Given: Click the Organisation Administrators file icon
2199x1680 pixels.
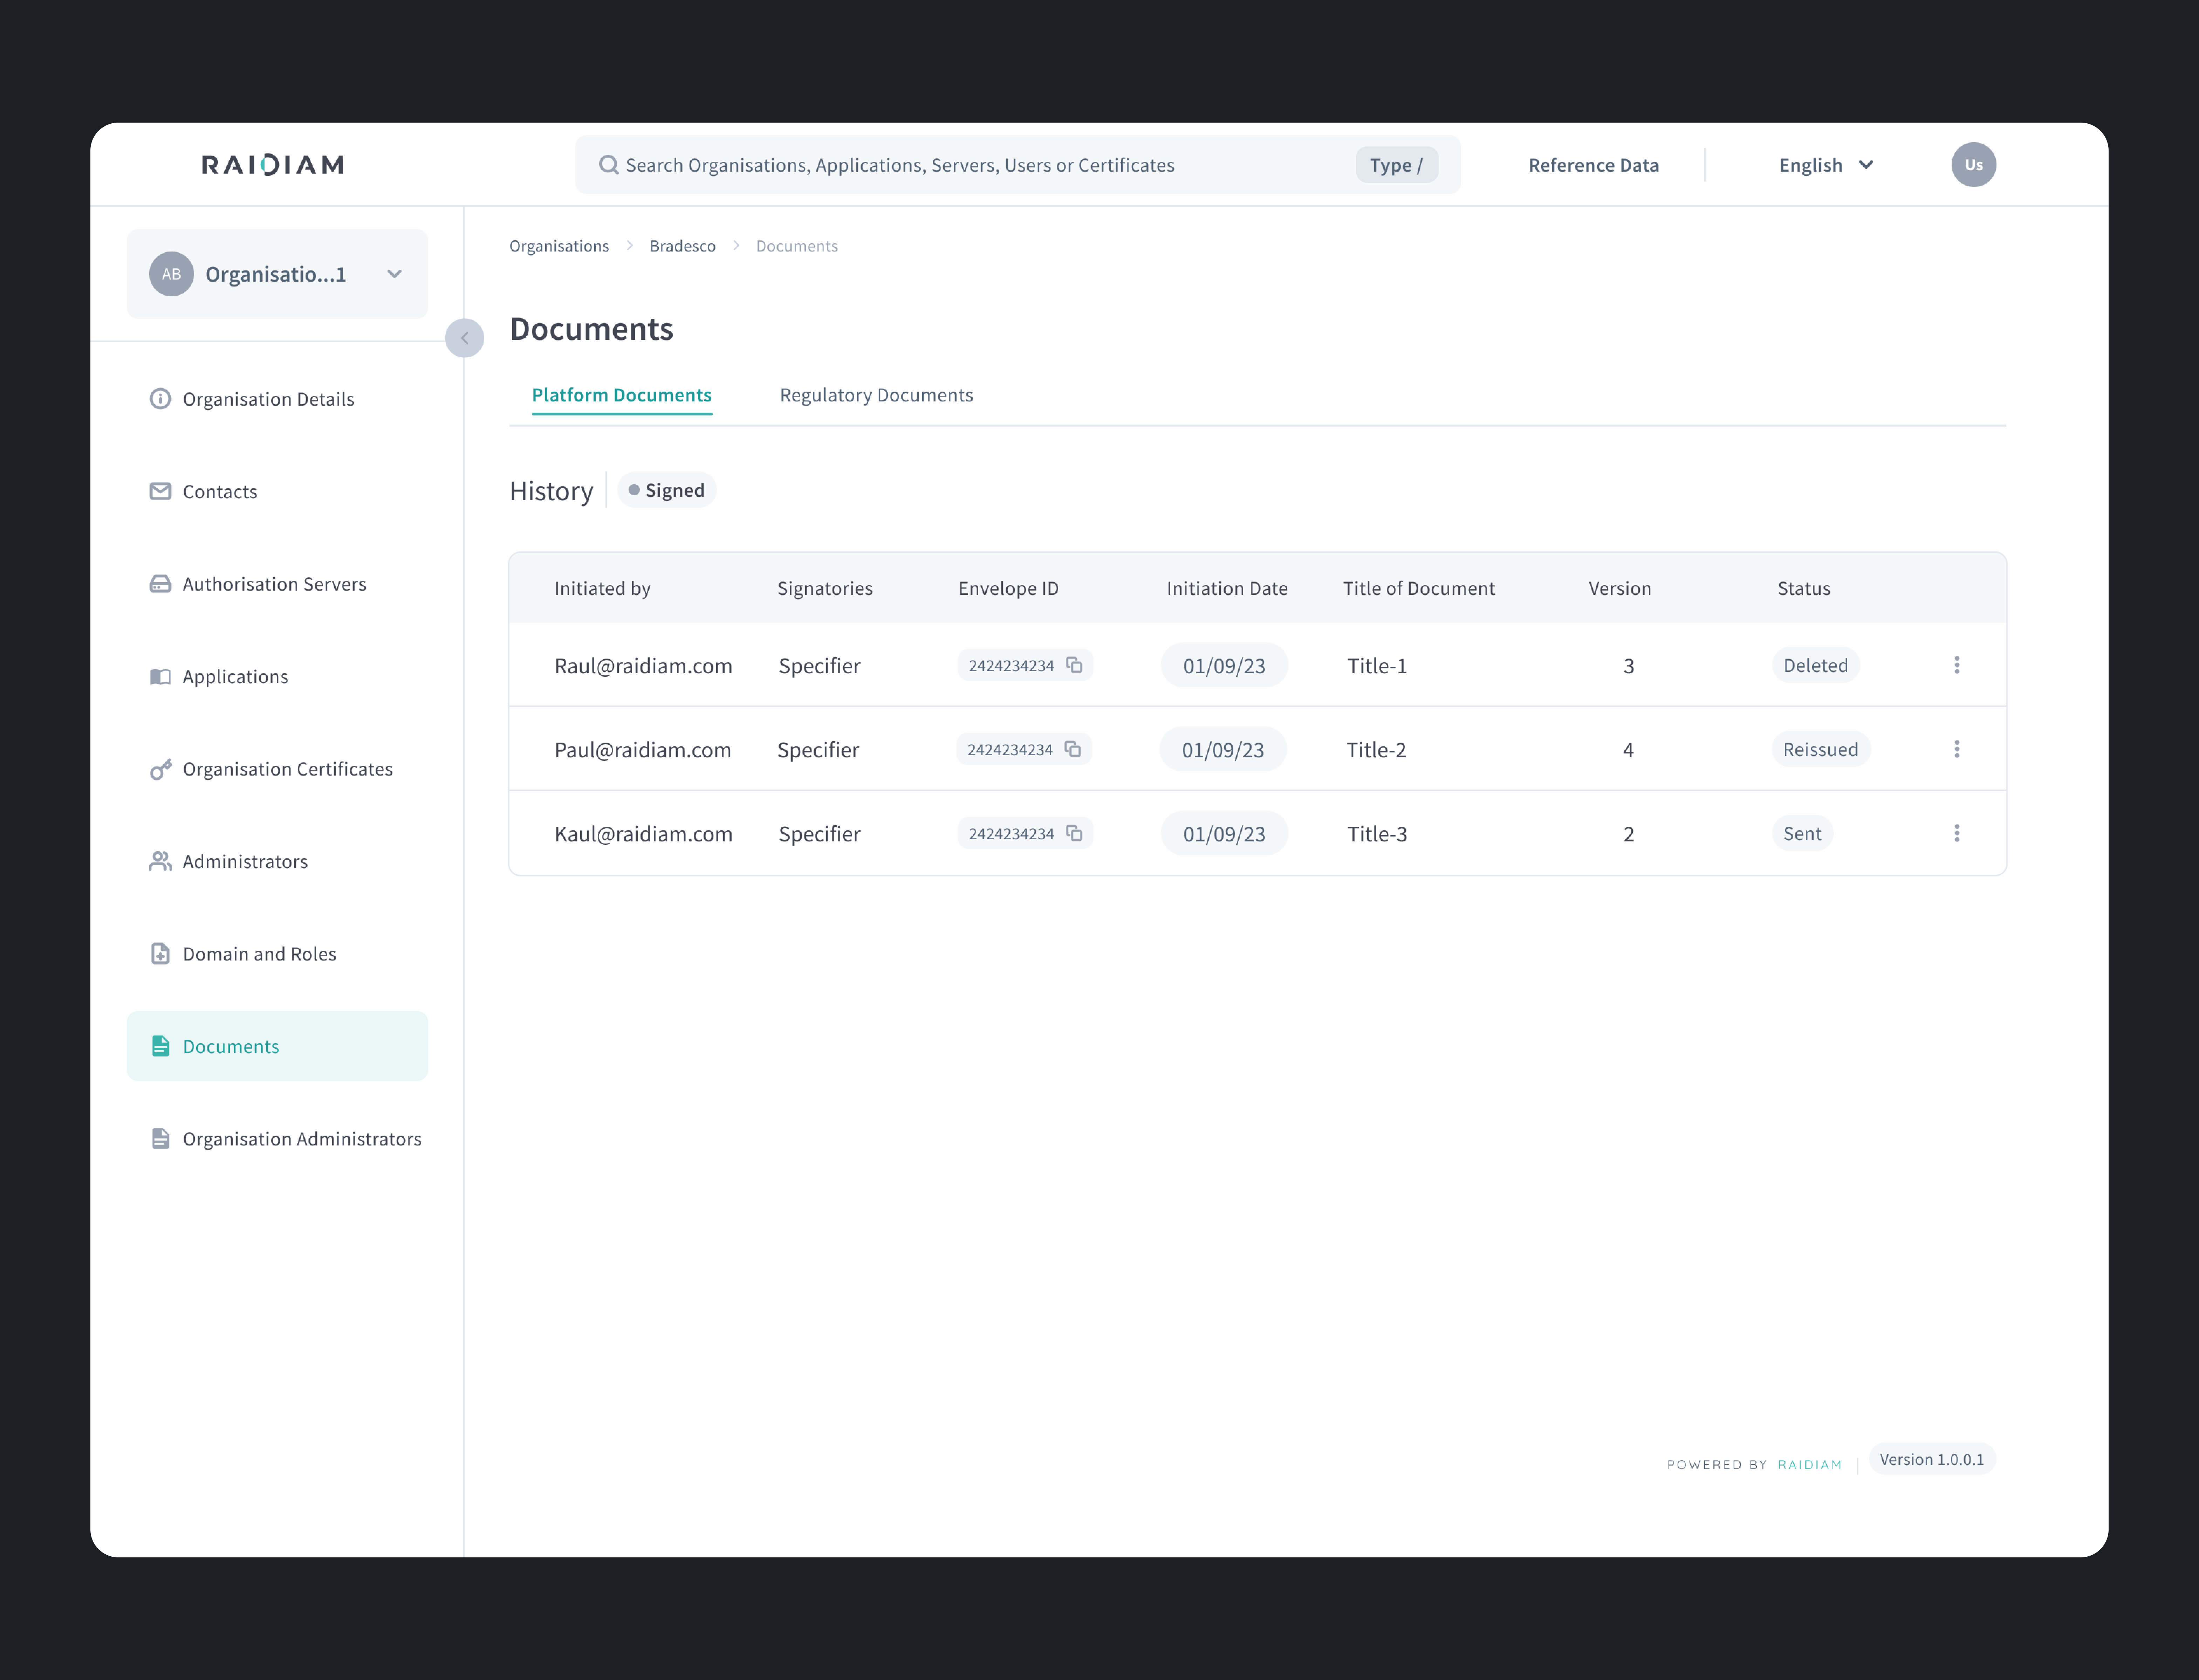Looking at the screenshot, I should (x=160, y=1139).
